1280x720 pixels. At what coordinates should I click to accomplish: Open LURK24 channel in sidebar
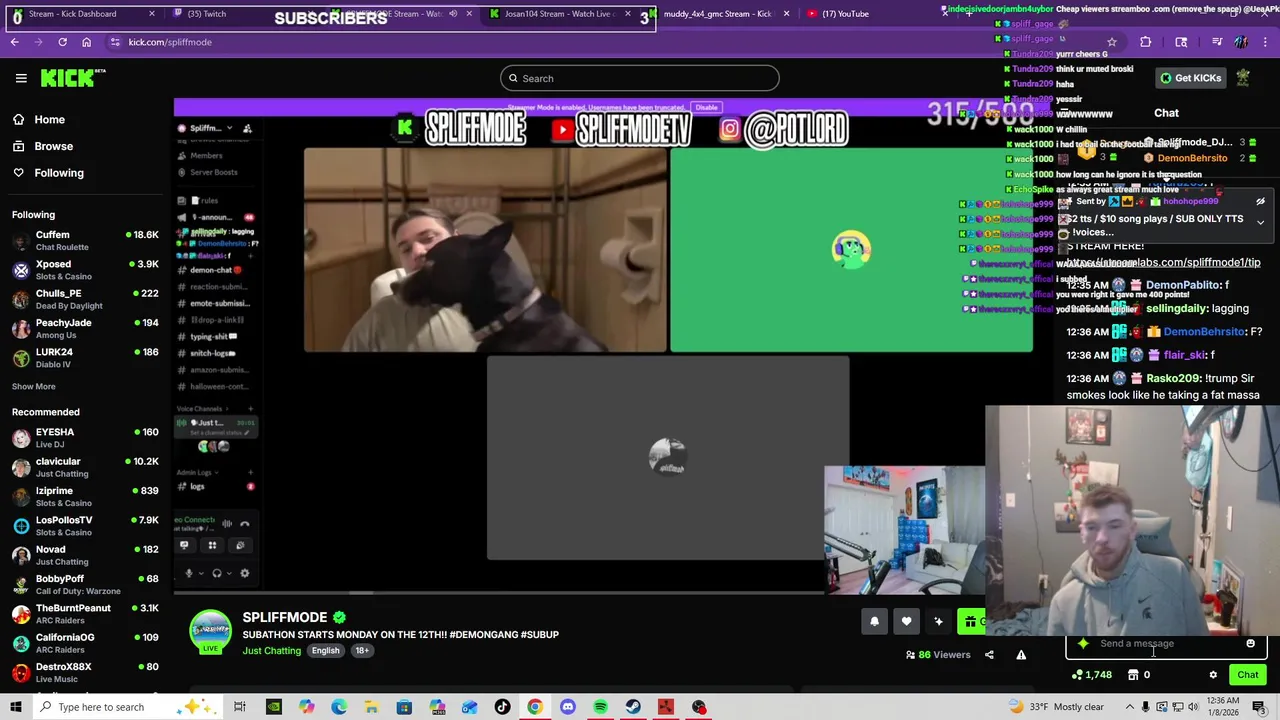pos(85,358)
